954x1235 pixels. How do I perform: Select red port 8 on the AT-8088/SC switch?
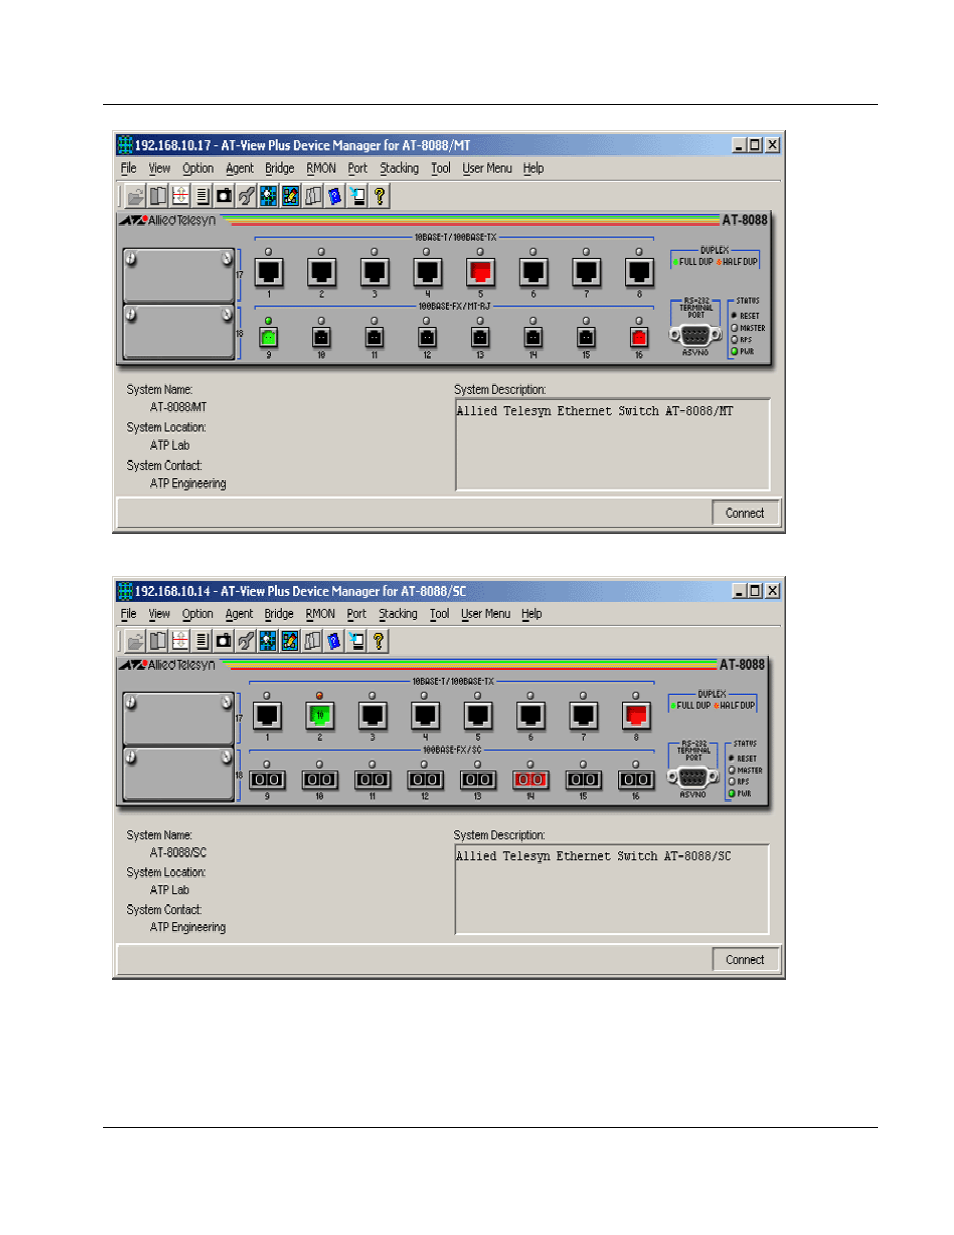click(636, 716)
